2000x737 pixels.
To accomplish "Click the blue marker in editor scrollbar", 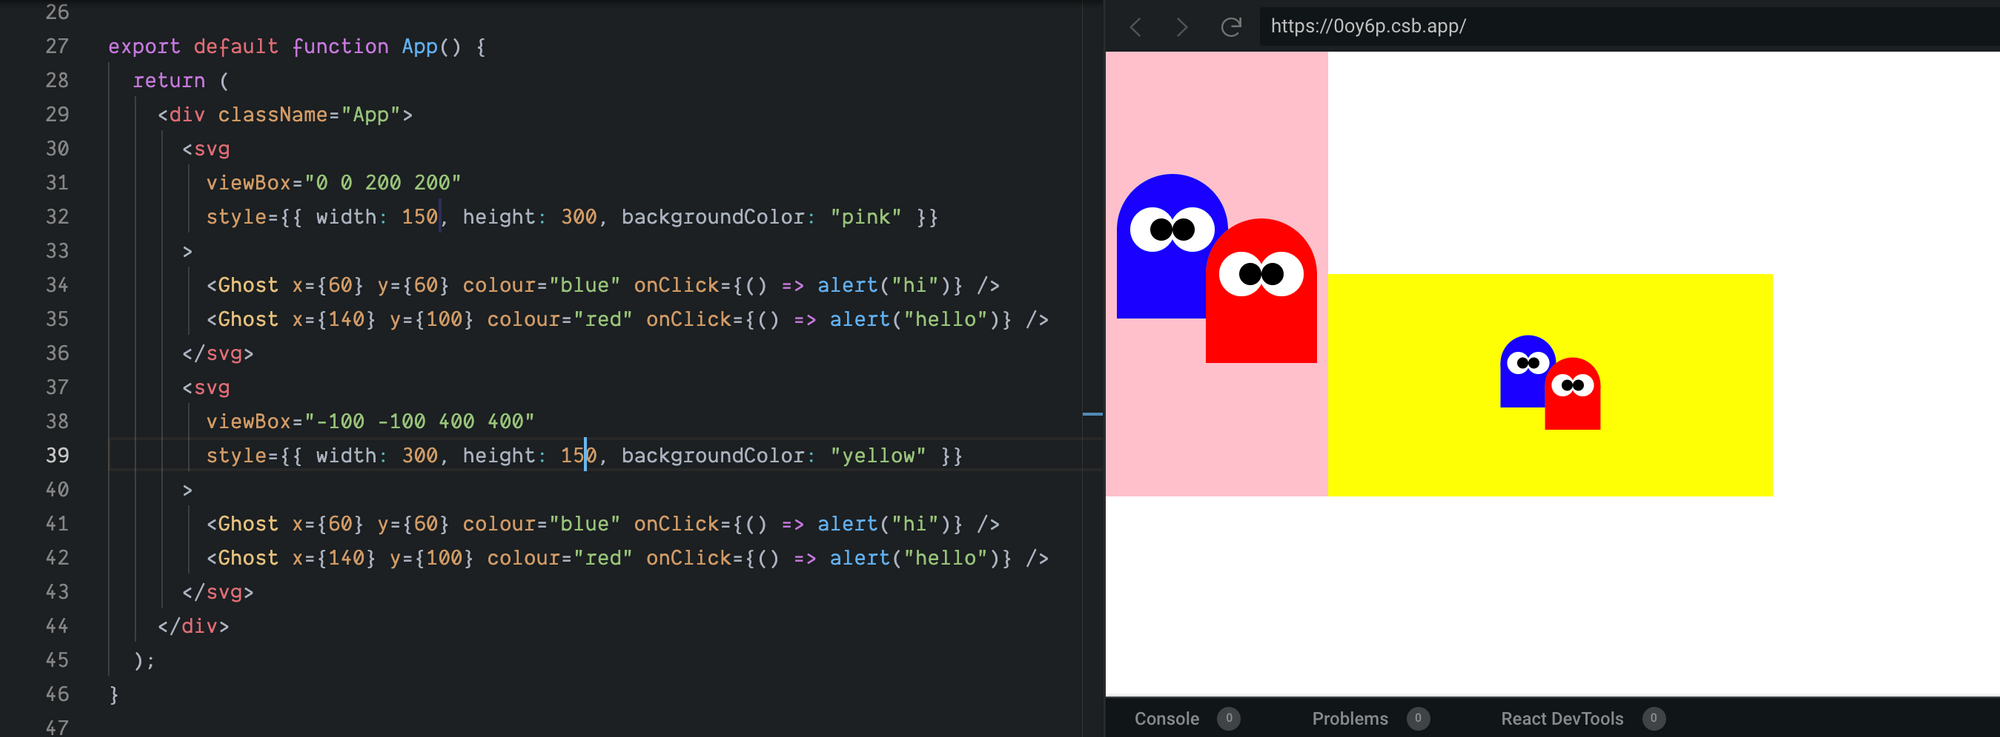I will [x=1093, y=413].
